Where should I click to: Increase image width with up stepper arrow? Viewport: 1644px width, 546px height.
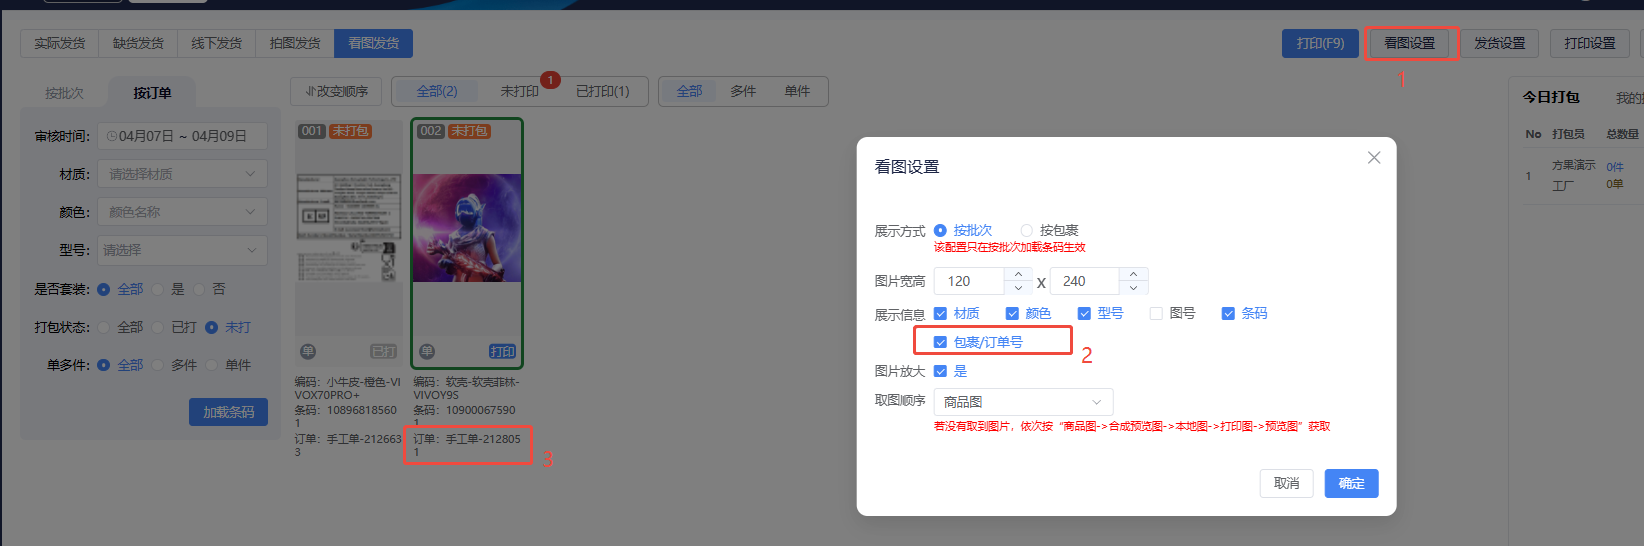tap(1018, 274)
